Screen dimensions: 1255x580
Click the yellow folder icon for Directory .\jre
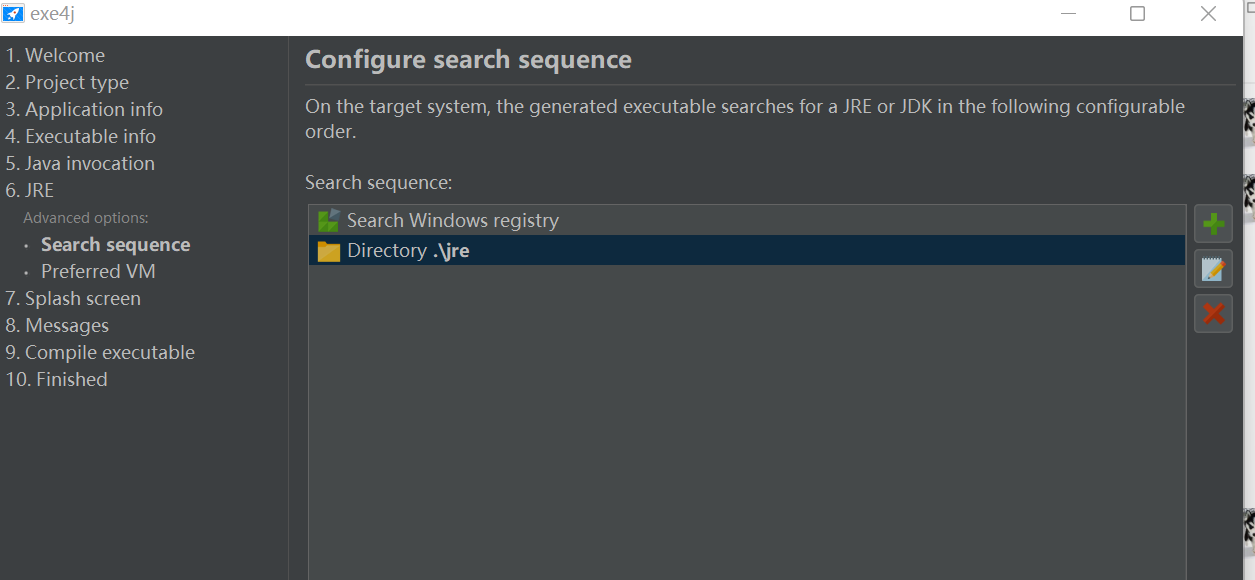(328, 251)
